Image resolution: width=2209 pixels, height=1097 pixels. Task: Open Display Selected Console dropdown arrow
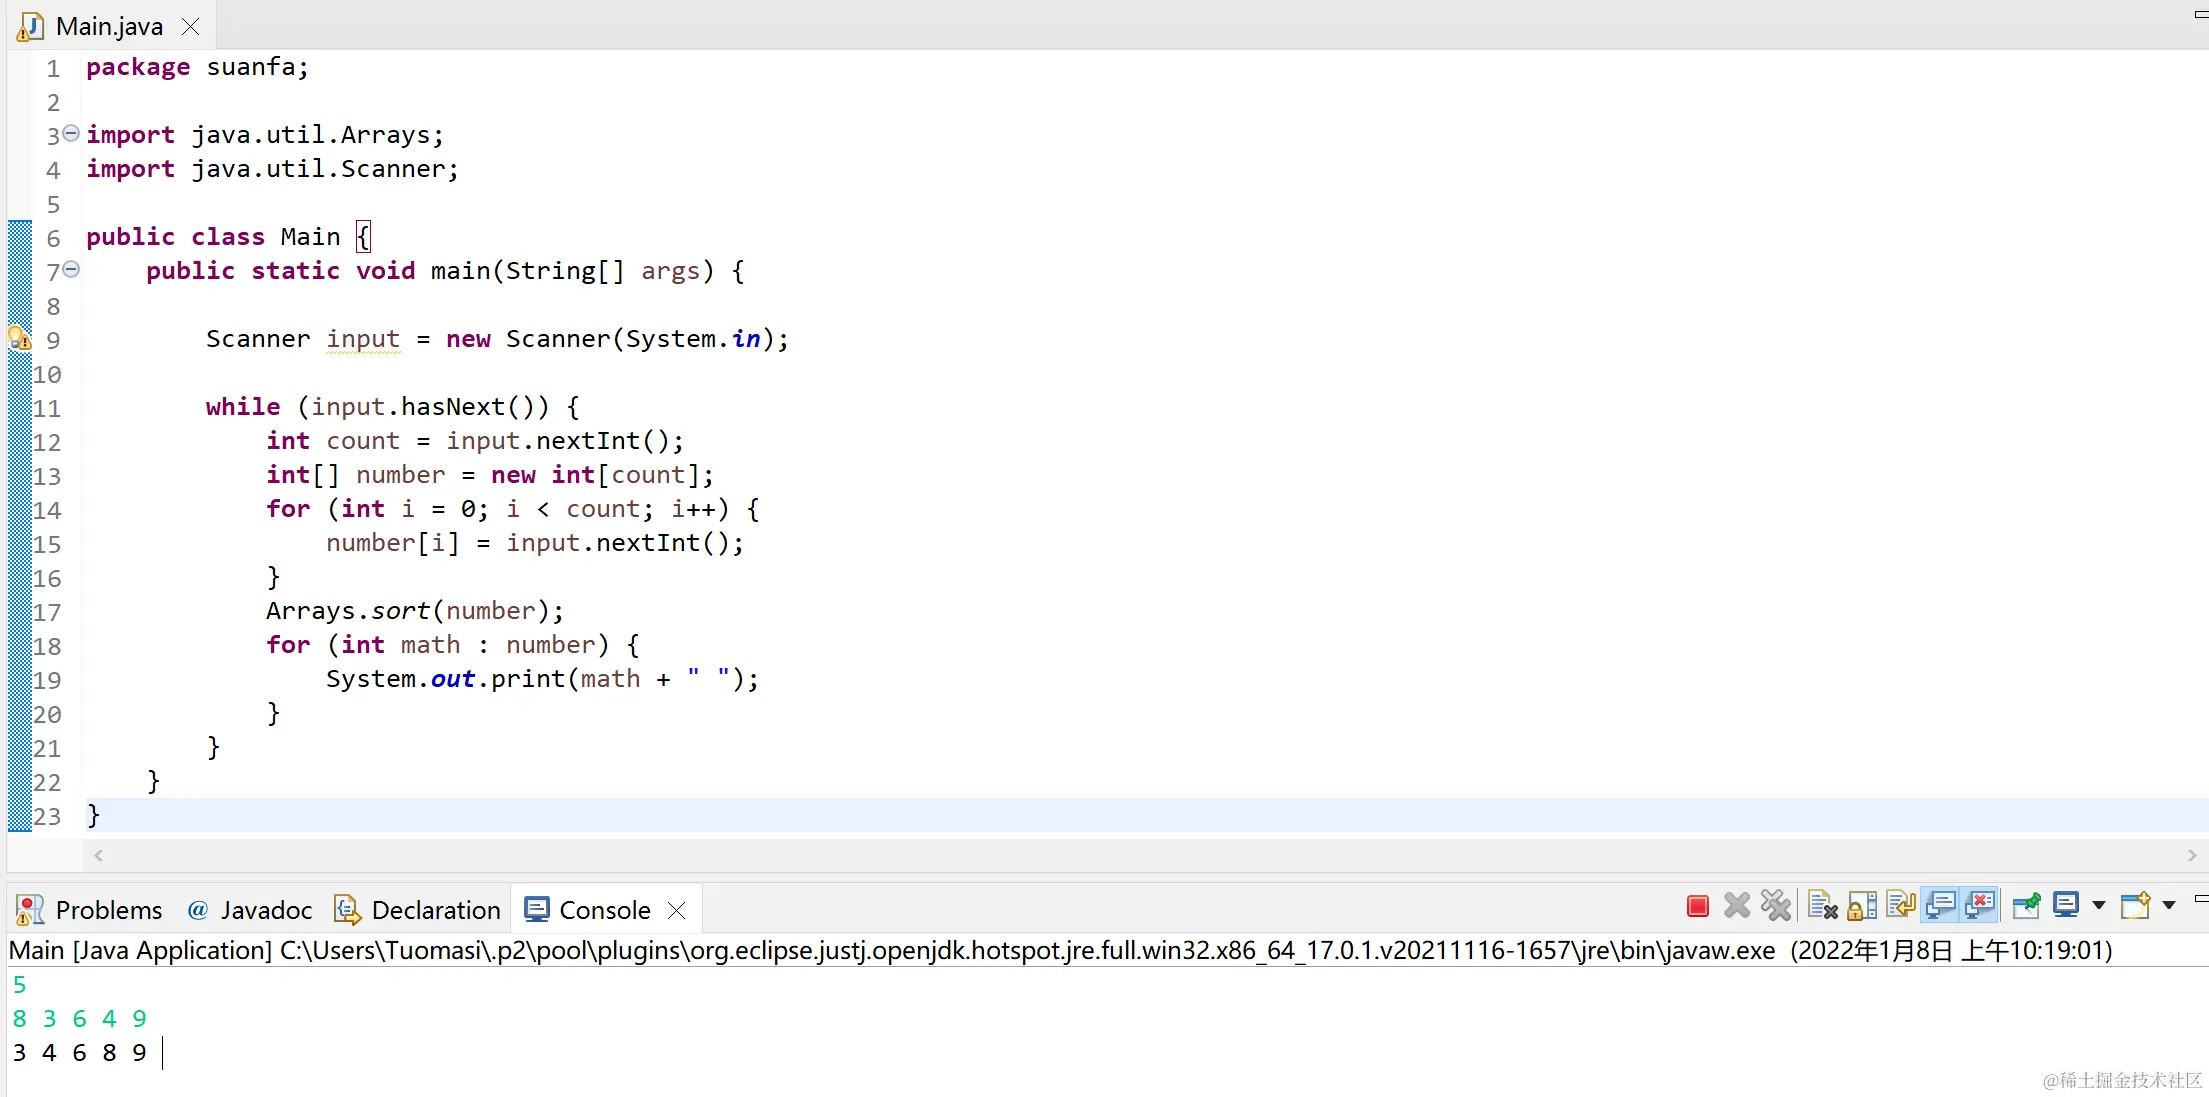tap(2099, 906)
